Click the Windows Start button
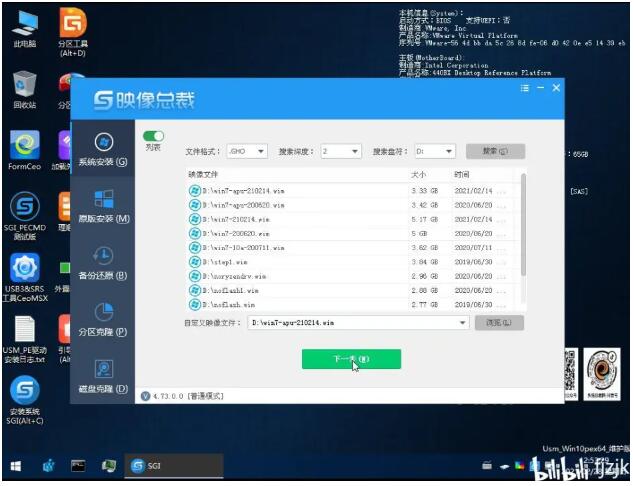Image resolution: width=634 pixels, height=486 pixels. coord(17,466)
